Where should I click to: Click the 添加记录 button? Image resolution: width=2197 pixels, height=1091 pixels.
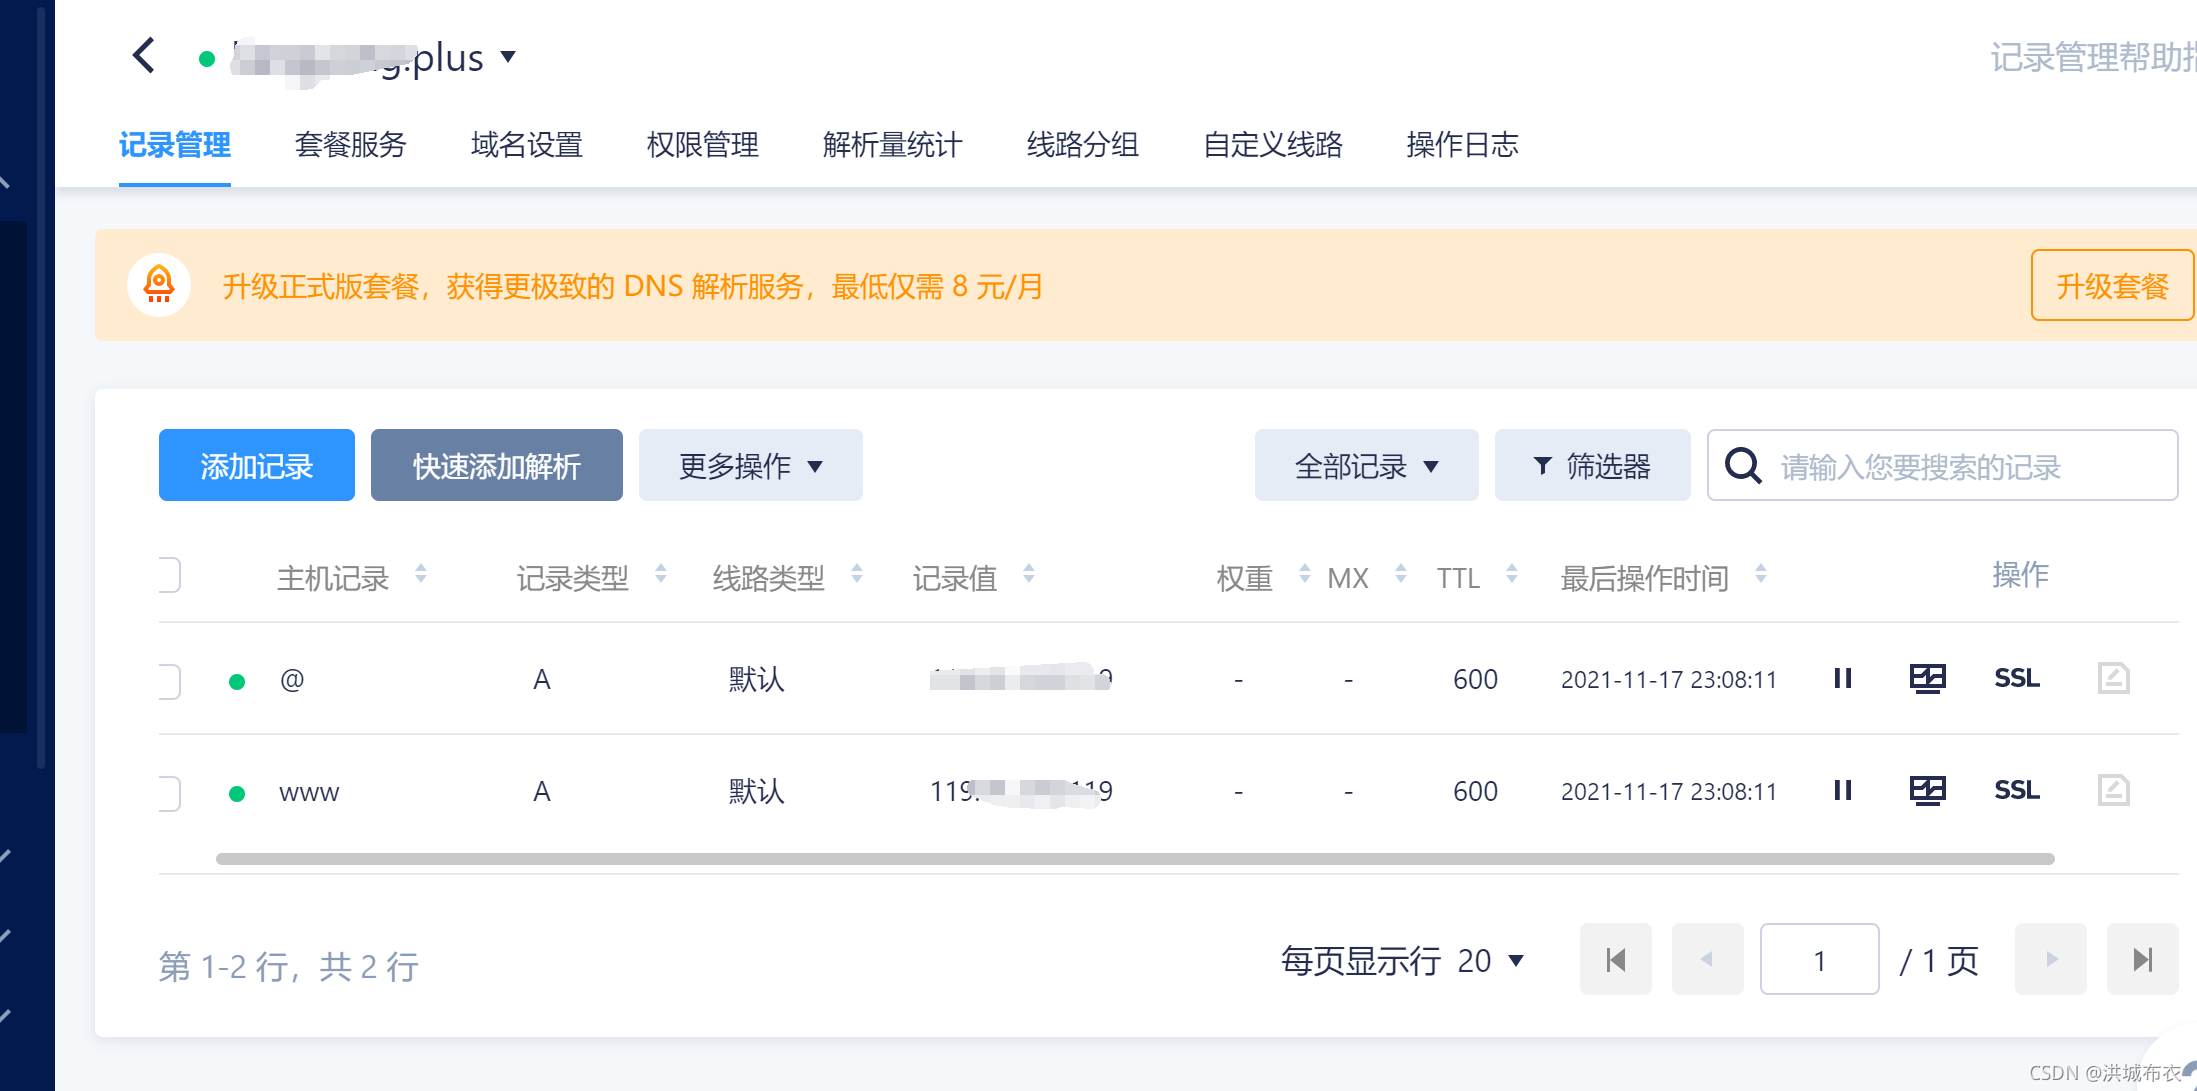click(256, 466)
